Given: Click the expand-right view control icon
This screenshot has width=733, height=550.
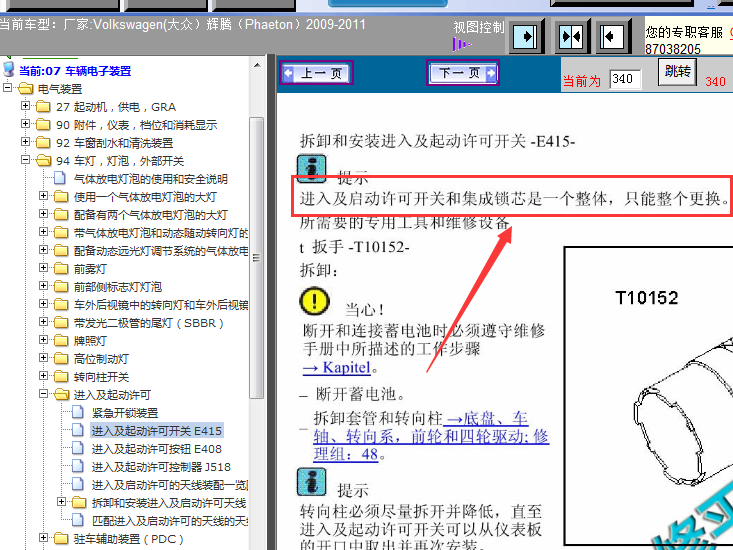Looking at the screenshot, I should tap(524, 37).
